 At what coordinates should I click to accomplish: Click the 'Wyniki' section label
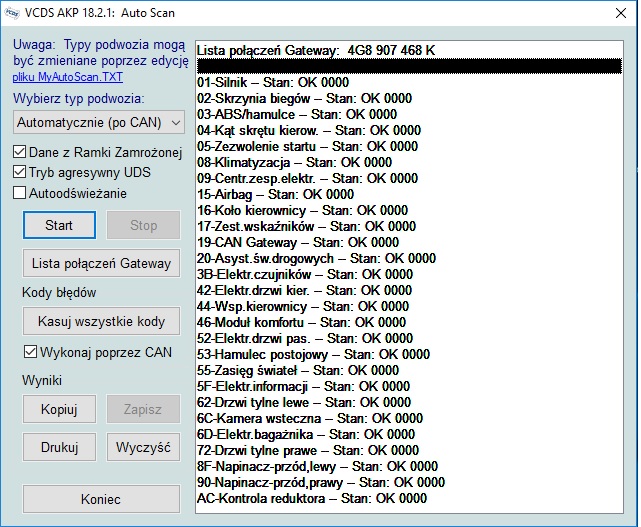point(42,380)
